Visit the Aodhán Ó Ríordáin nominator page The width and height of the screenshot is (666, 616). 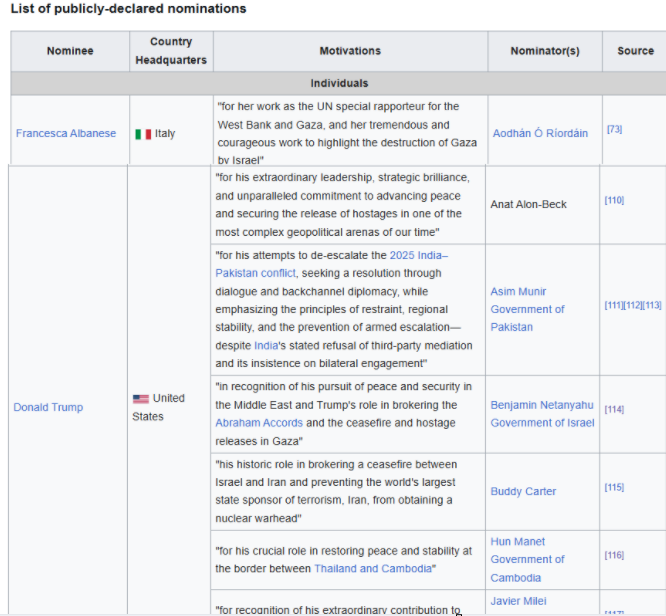[x=540, y=133]
